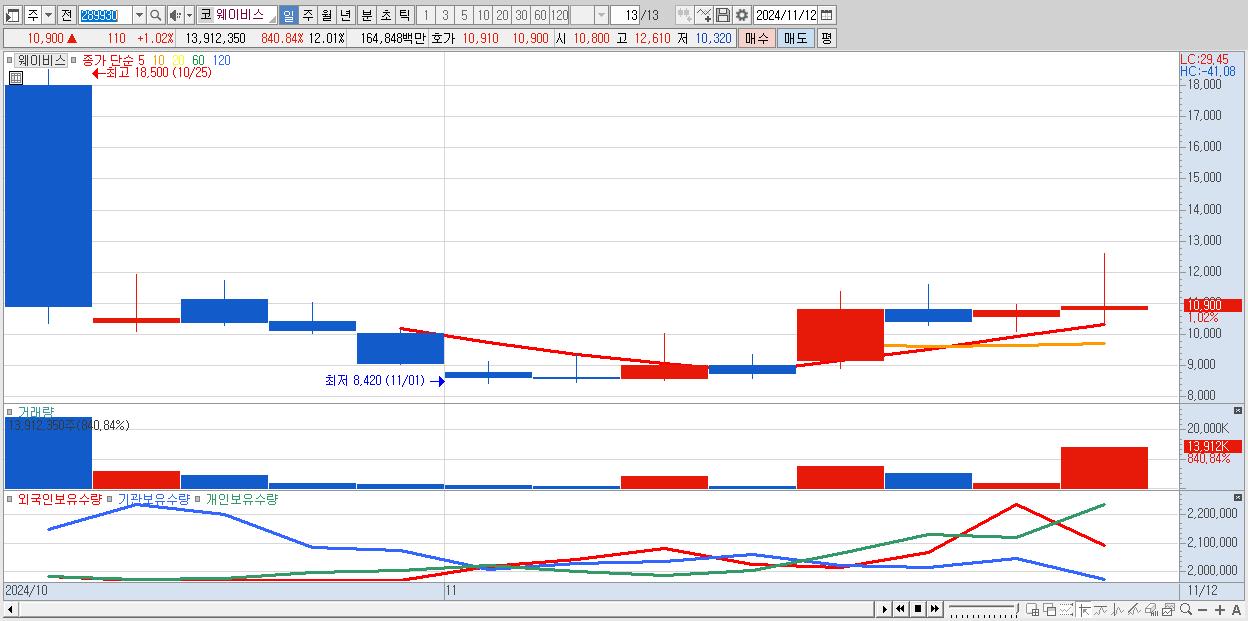Open stock search magnifier icon
Screen dimensions: 1248x621
155,15
